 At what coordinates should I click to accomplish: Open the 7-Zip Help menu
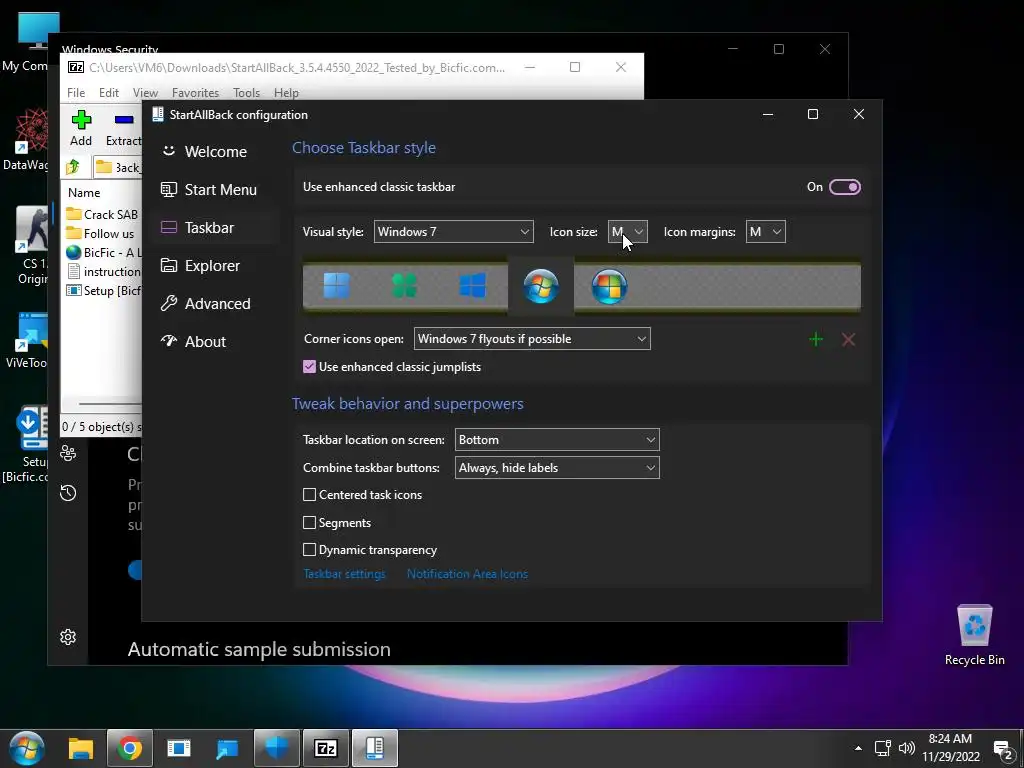coord(286,93)
